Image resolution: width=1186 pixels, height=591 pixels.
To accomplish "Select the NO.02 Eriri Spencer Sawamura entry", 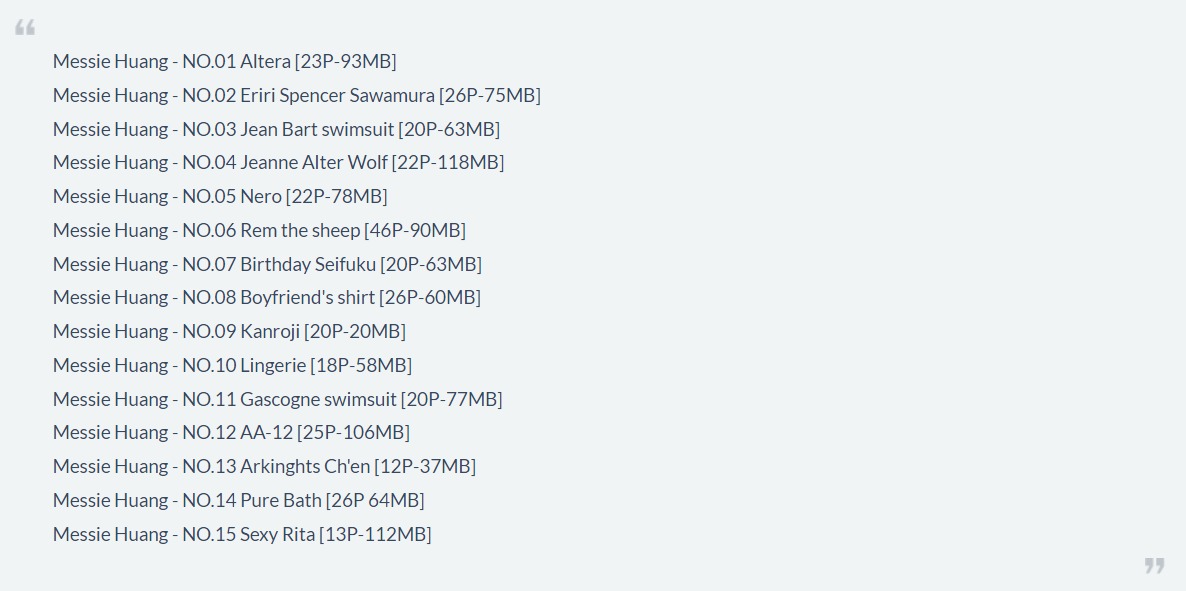I will pos(296,95).
